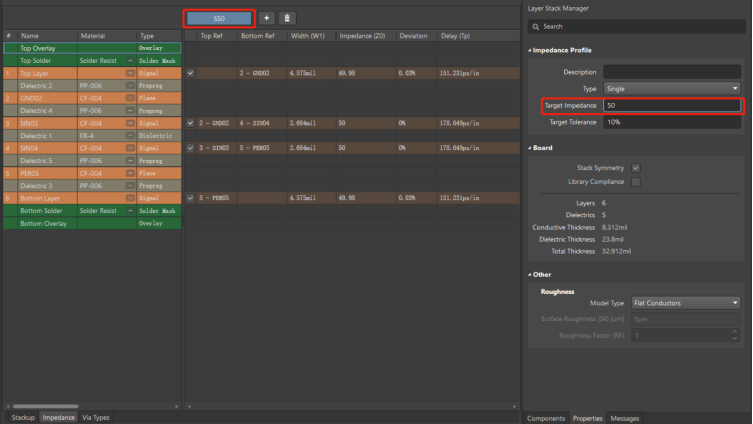Open material picker for SIN03 row
753x424 pixels.
click(130, 123)
